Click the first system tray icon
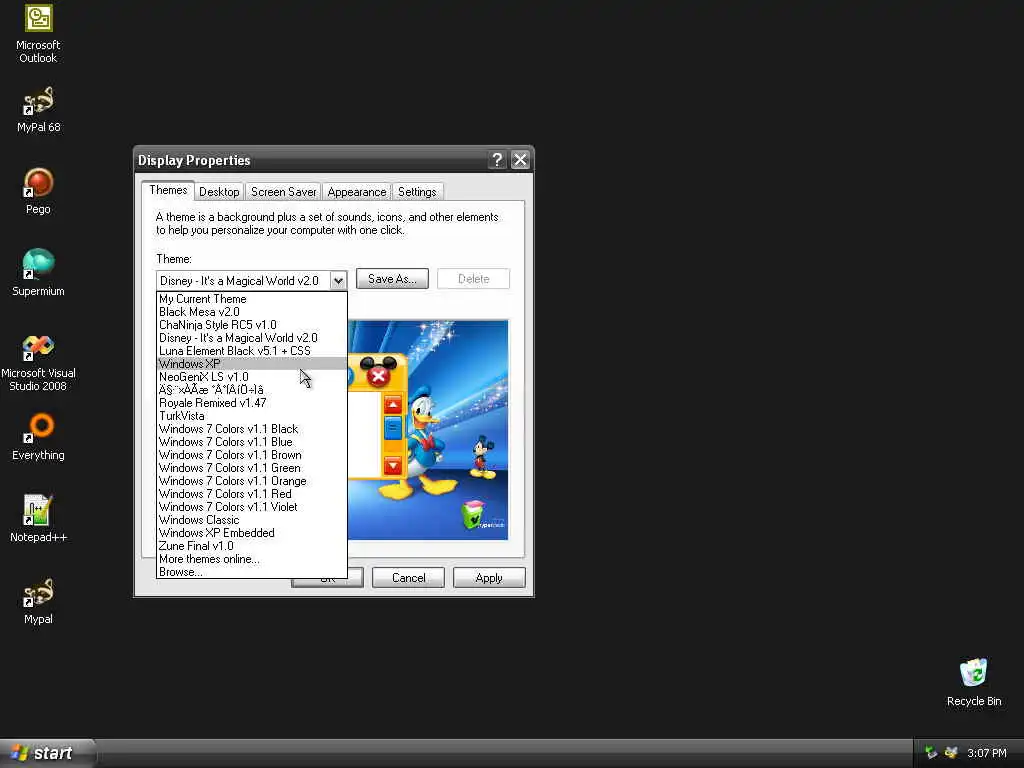The height and width of the screenshot is (768, 1024). coord(931,753)
